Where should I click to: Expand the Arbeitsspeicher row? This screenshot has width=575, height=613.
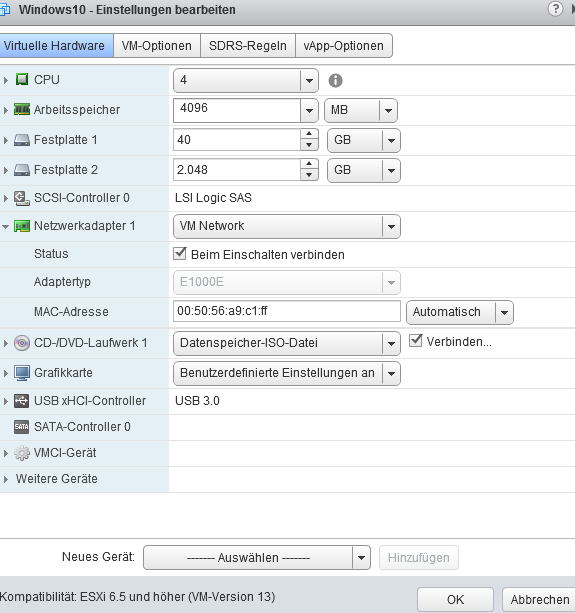tap(5, 110)
